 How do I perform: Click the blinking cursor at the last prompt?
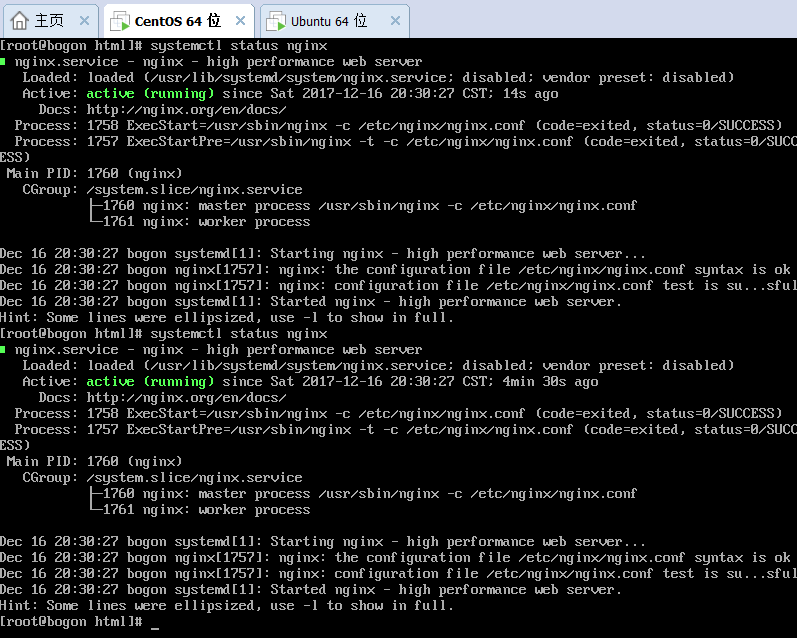pyautogui.click(x=155, y=622)
